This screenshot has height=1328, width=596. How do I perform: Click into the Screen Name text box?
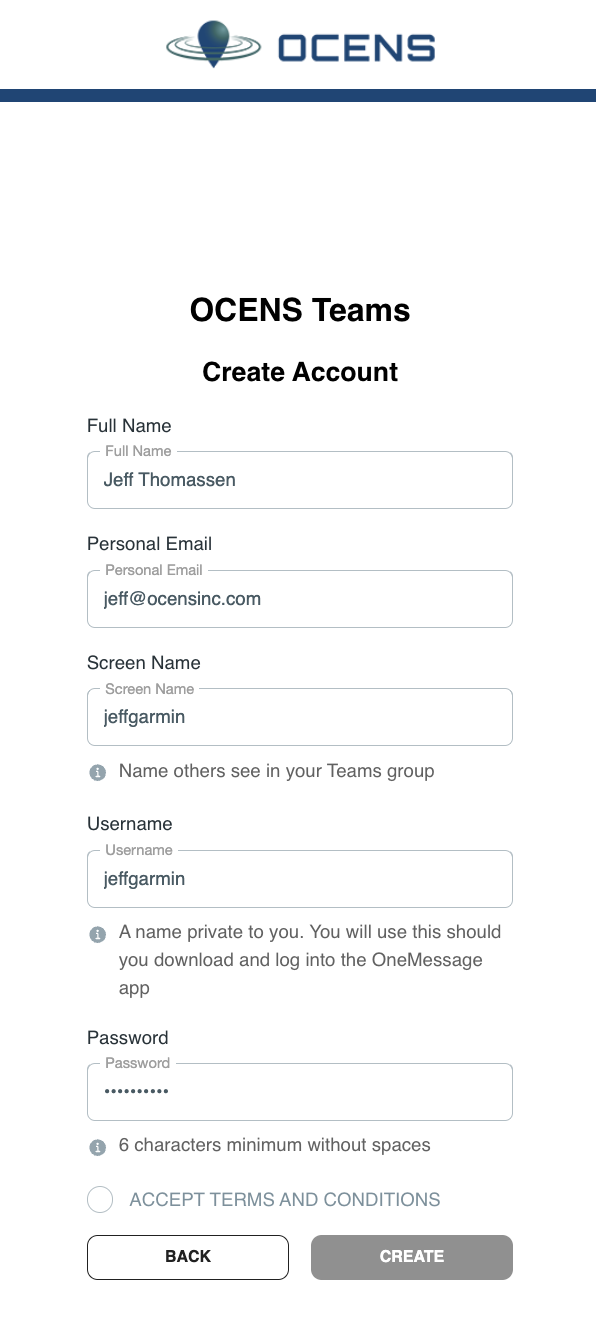[x=300, y=717]
